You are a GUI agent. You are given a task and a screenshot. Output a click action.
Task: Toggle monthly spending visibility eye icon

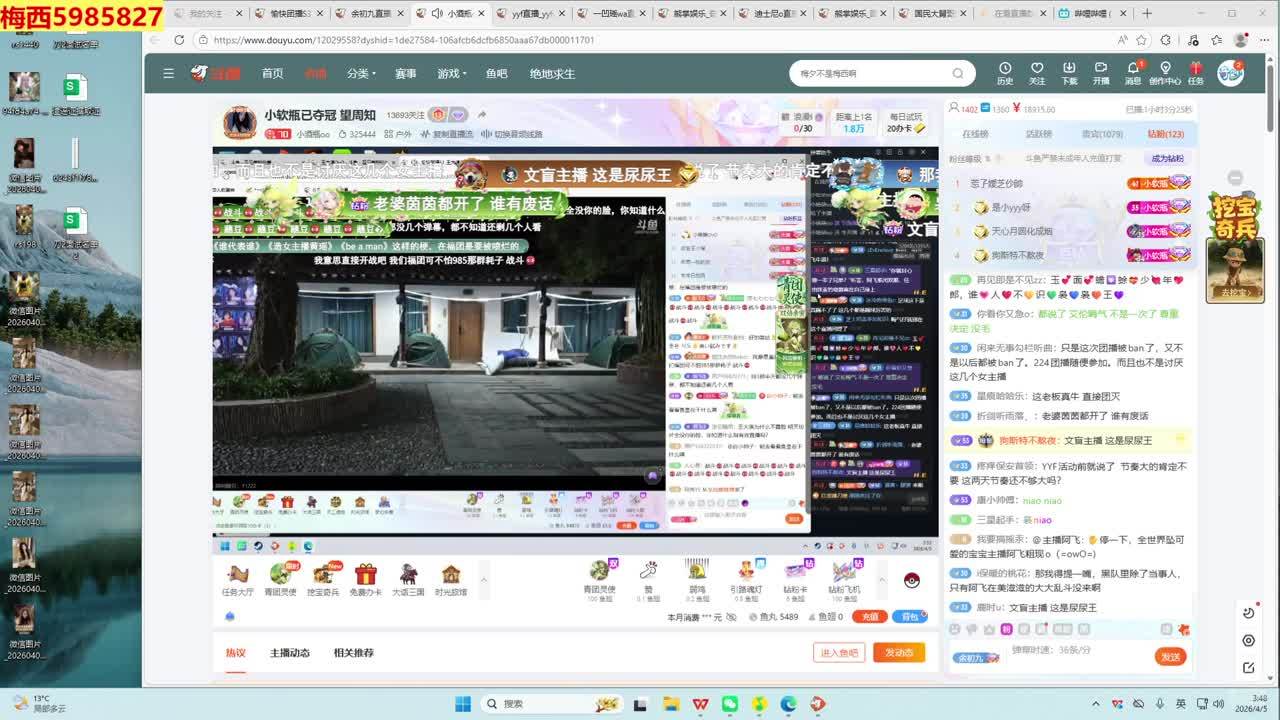click(729, 617)
